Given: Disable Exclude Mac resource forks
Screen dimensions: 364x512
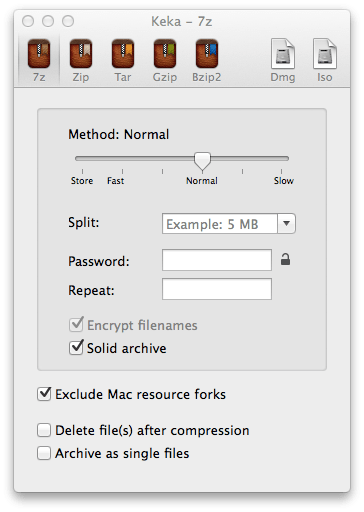Looking at the screenshot, I should coord(44,394).
